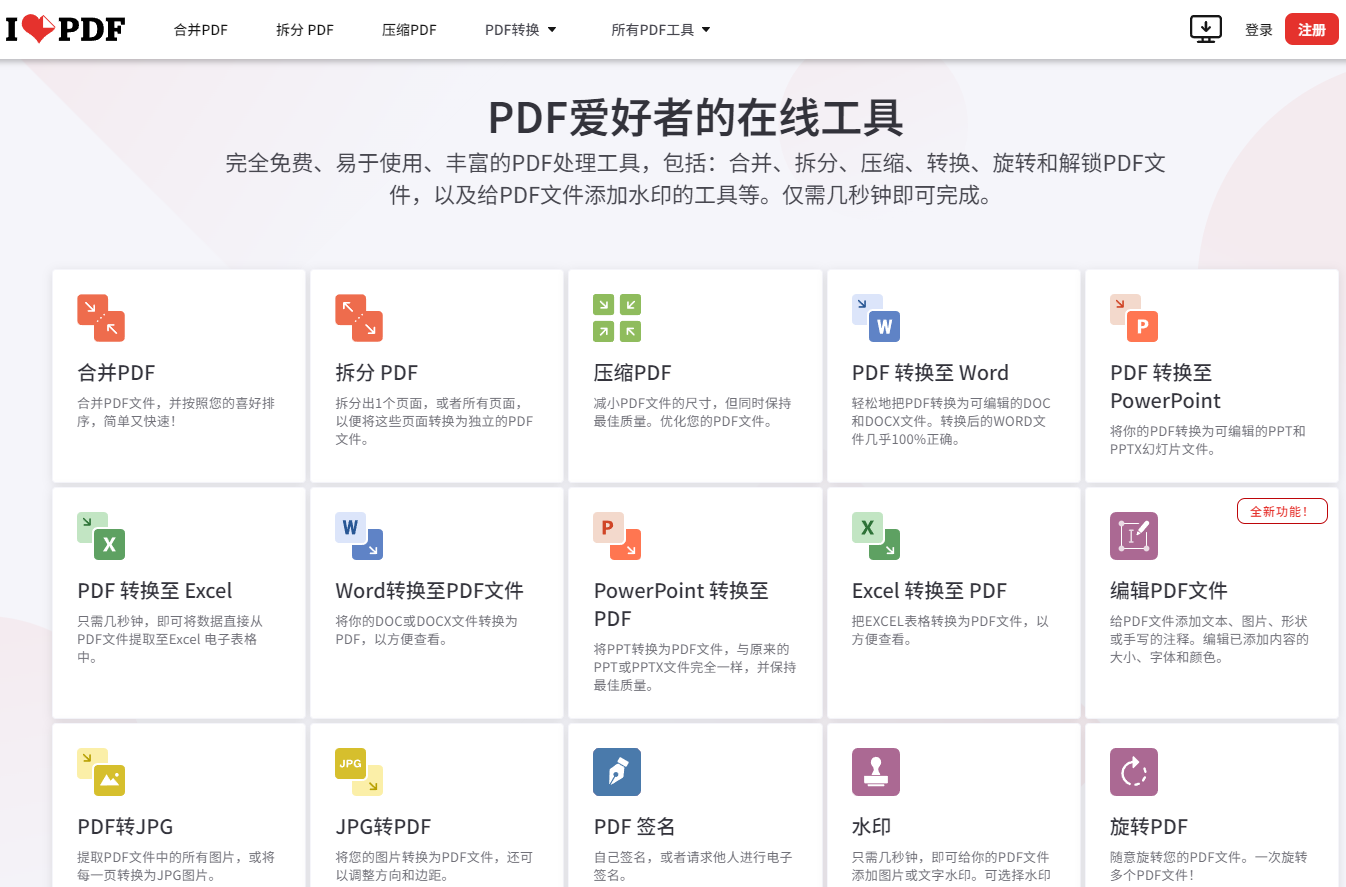Click the 旋转PDF rotate icon
The image size is (1346, 887).
point(1134,772)
